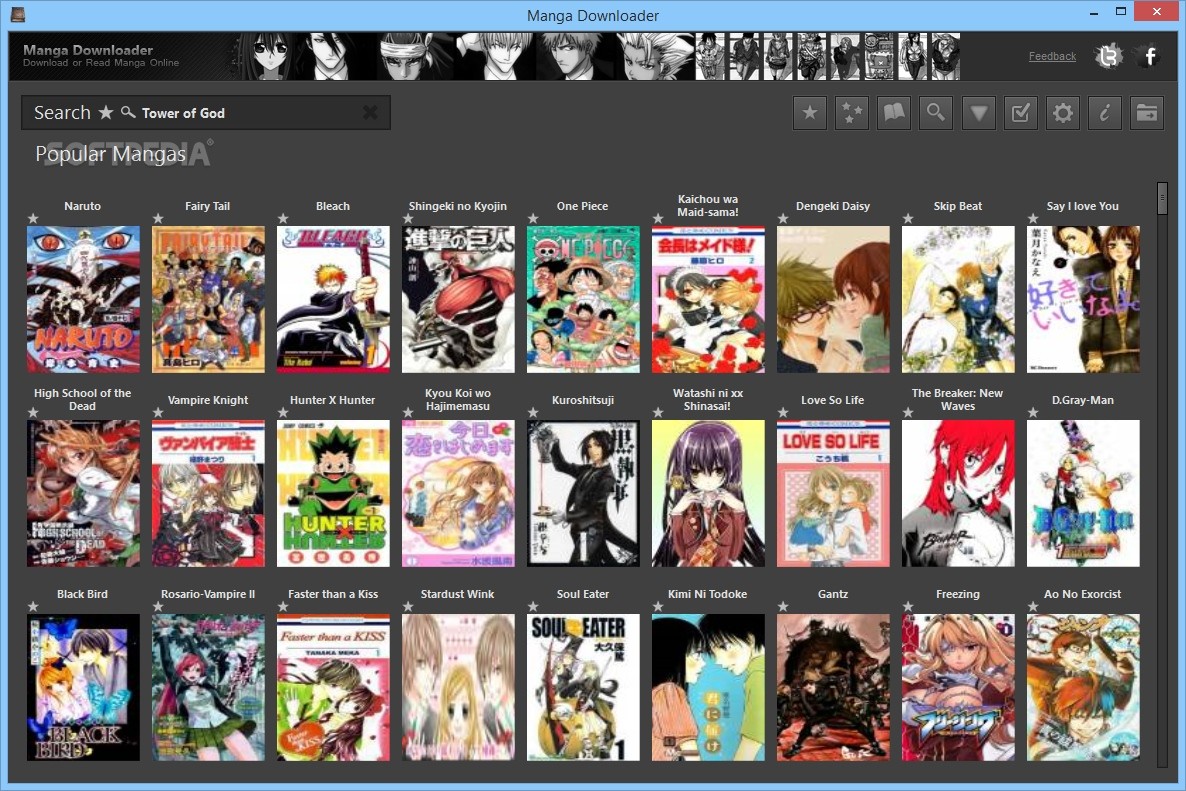1186x791 pixels.
Task: Click the Stardust Wink title
Action: 458,594
